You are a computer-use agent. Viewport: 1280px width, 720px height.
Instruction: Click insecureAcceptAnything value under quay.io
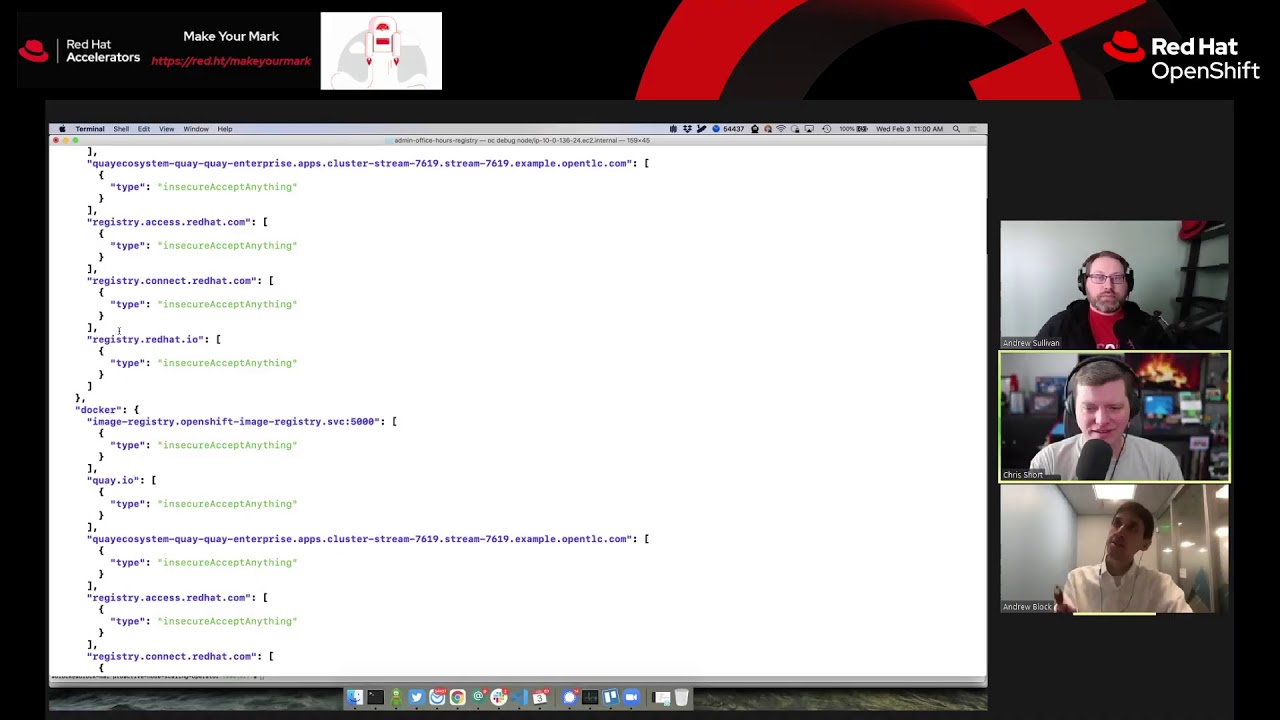click(x=227, y=504)
